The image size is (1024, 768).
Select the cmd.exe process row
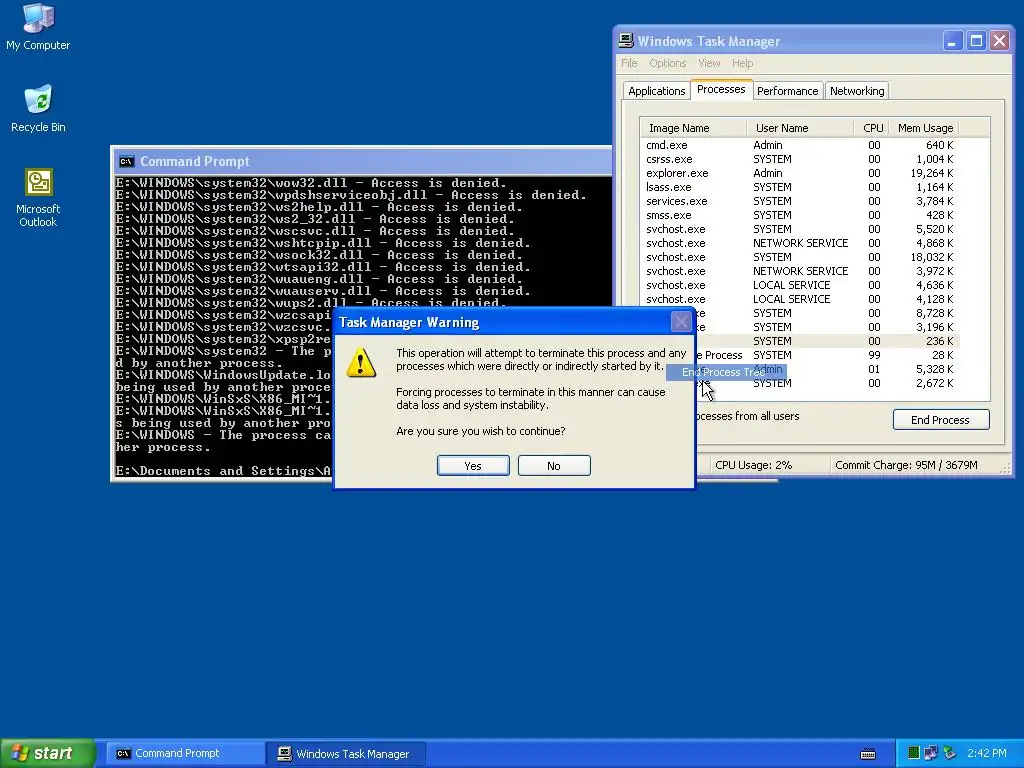pos(799,145)
